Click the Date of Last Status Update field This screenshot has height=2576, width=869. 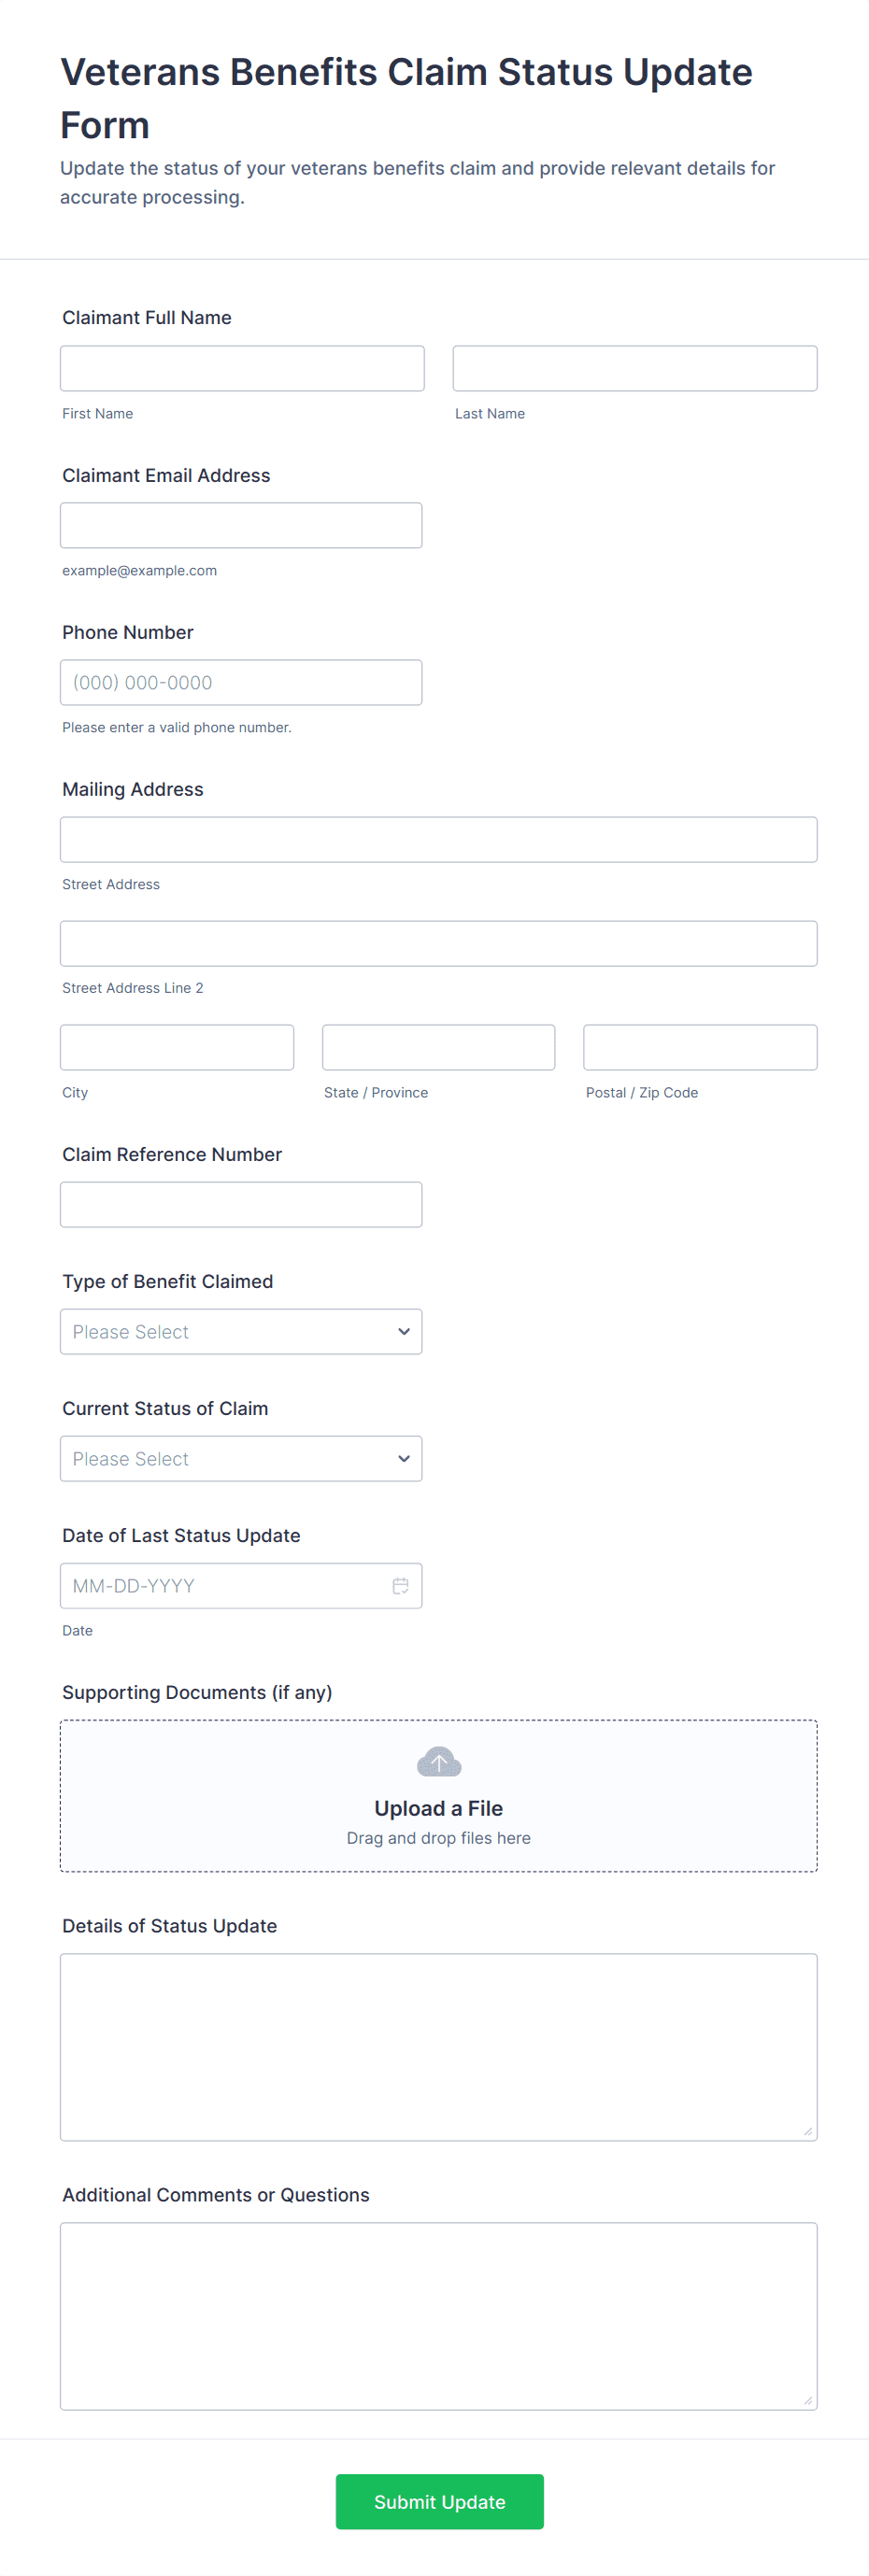(225, 1586)
